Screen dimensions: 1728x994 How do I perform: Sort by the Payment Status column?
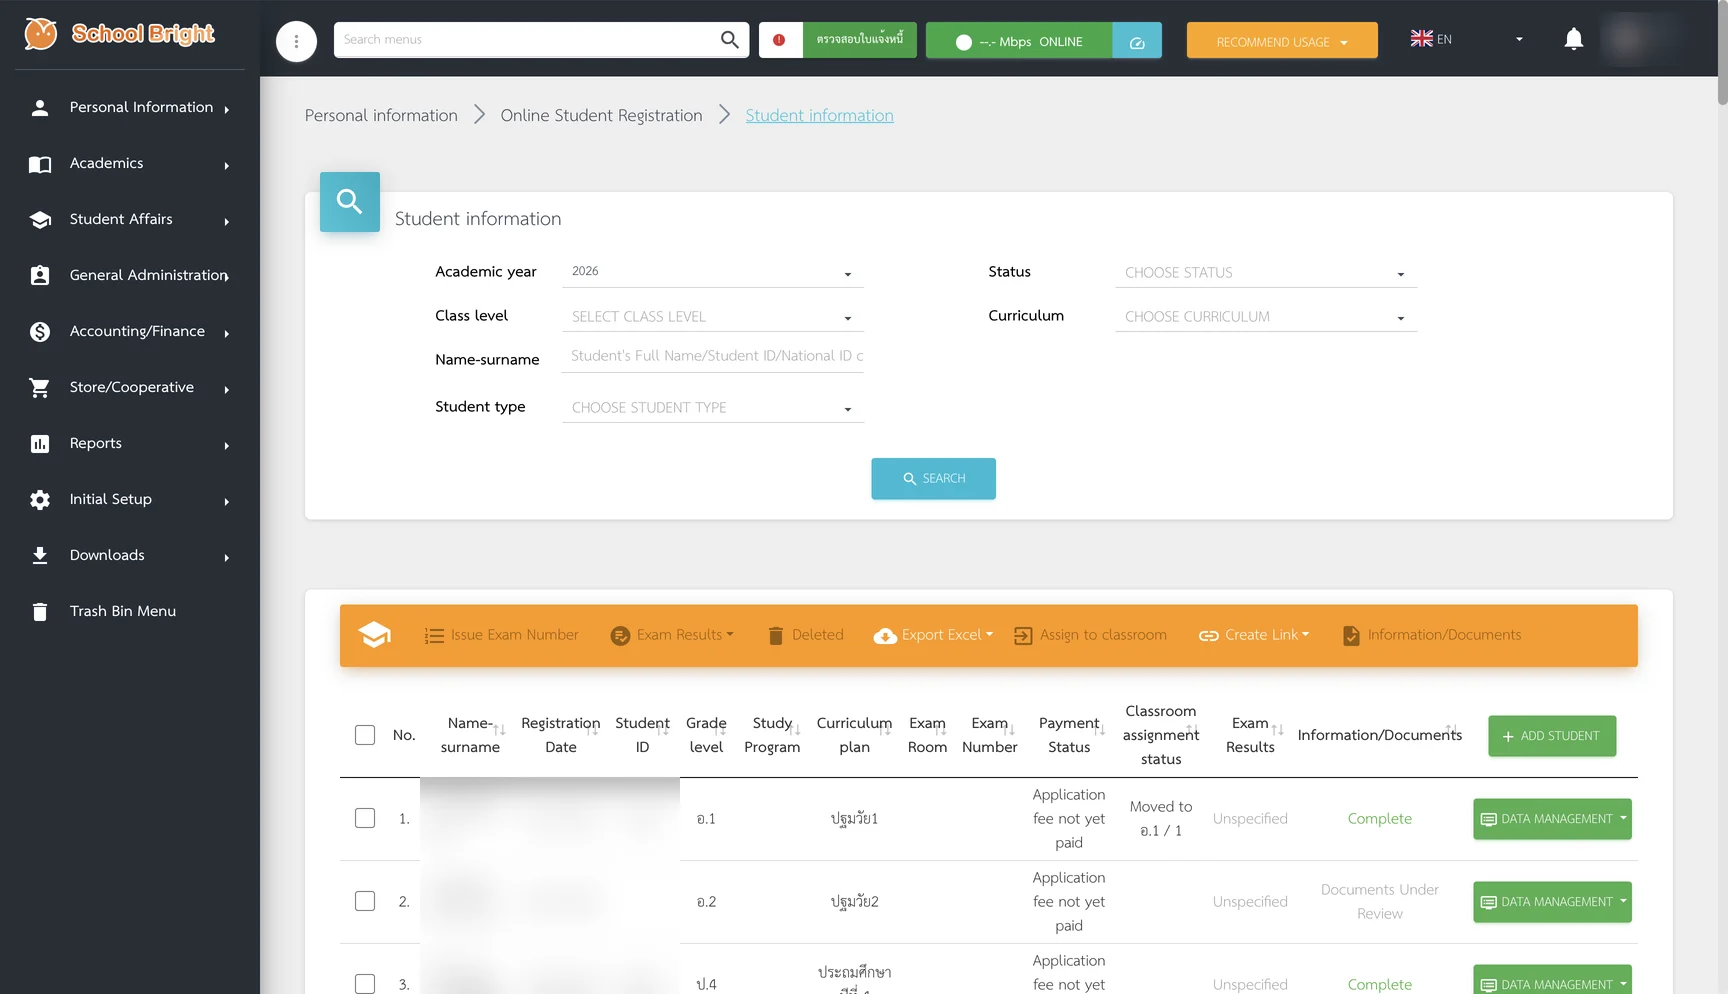pos(1070,735)
